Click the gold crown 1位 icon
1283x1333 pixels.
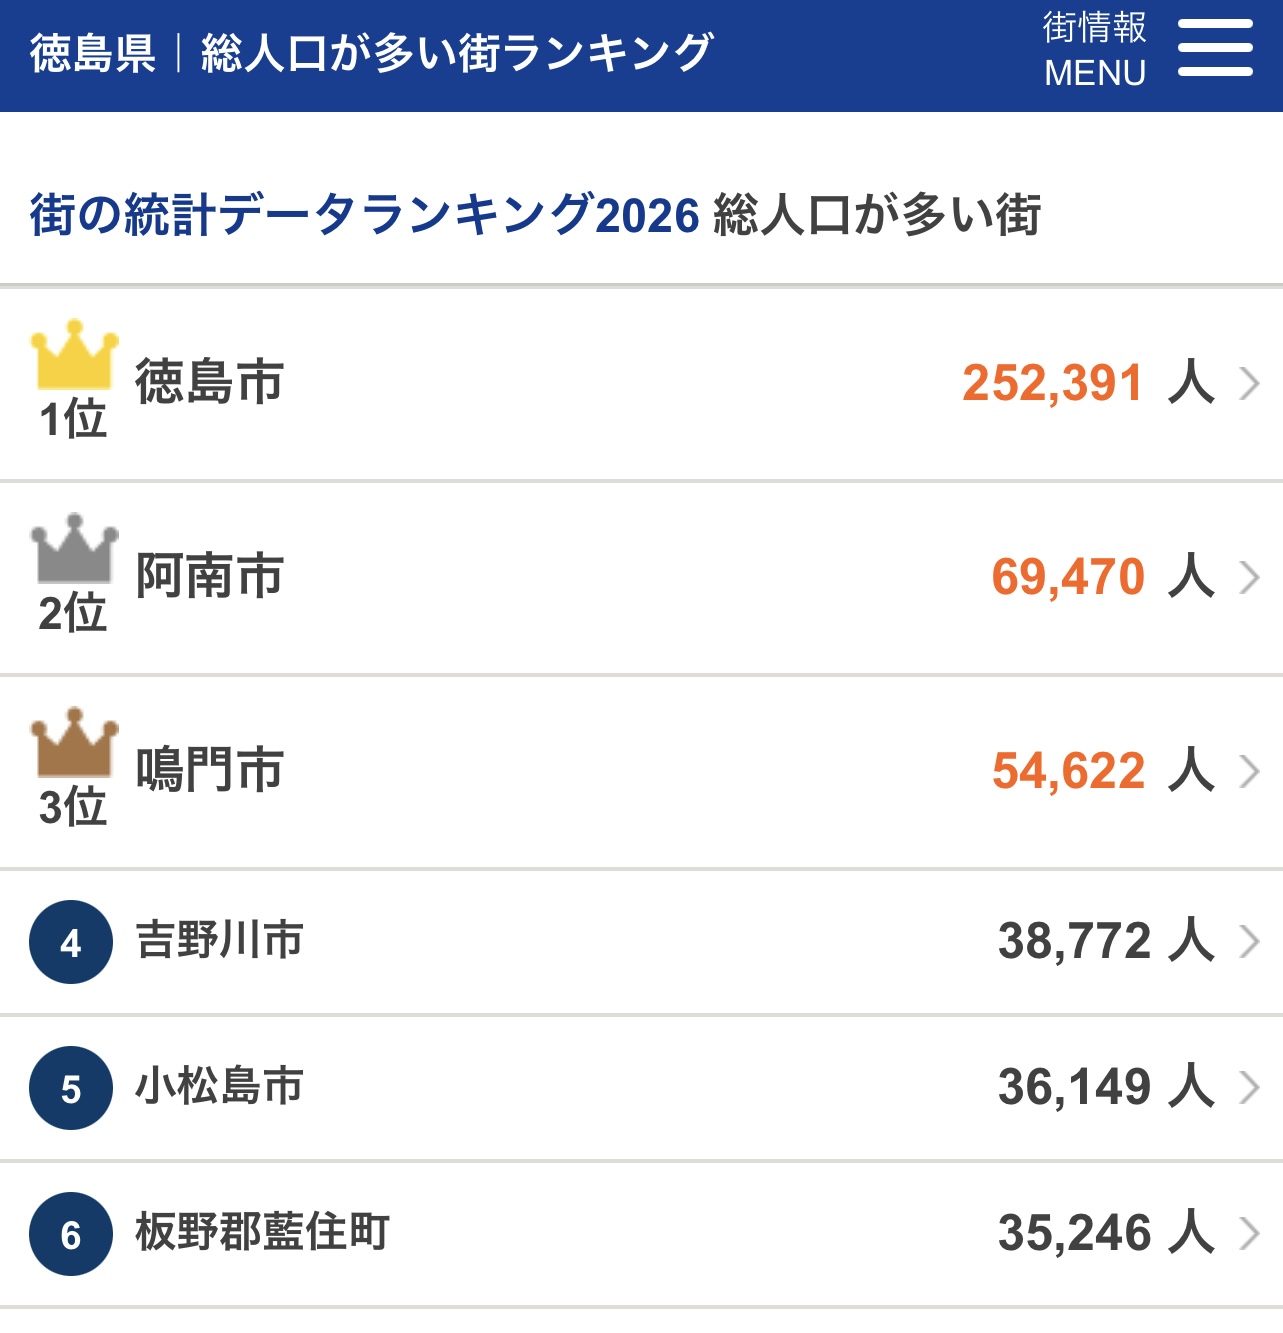pyautogui.click(x=74, y=380)
